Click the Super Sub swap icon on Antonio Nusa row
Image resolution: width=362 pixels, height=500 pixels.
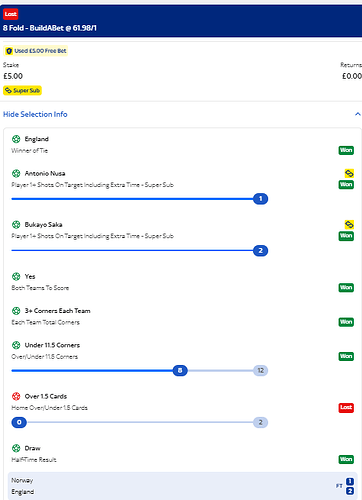(349, 173)
